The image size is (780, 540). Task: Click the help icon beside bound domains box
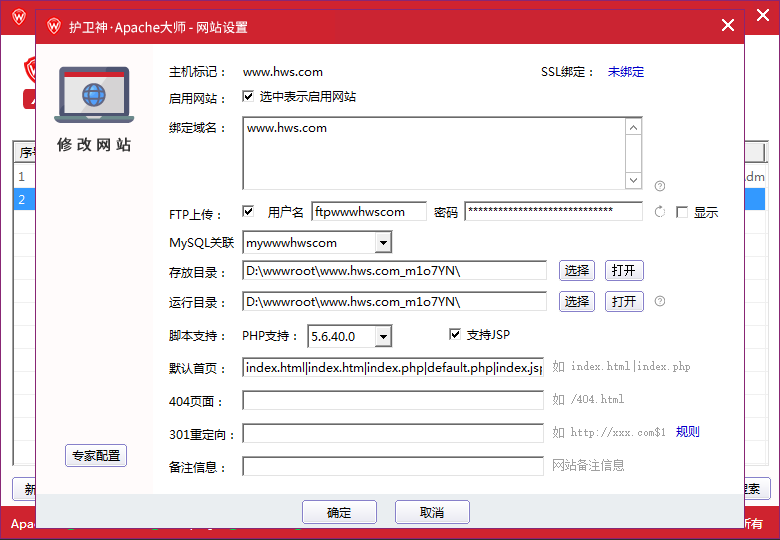pyautogui.click(x=660, y=186)
